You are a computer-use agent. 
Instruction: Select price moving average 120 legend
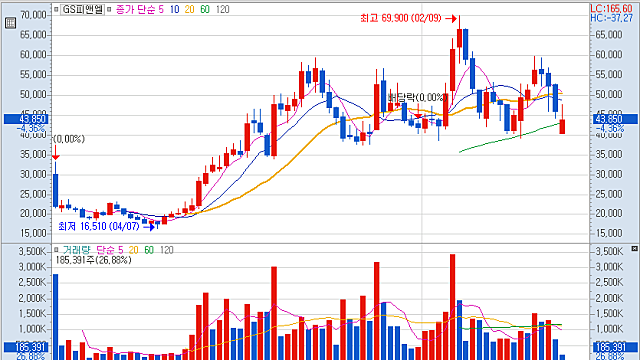222,9
